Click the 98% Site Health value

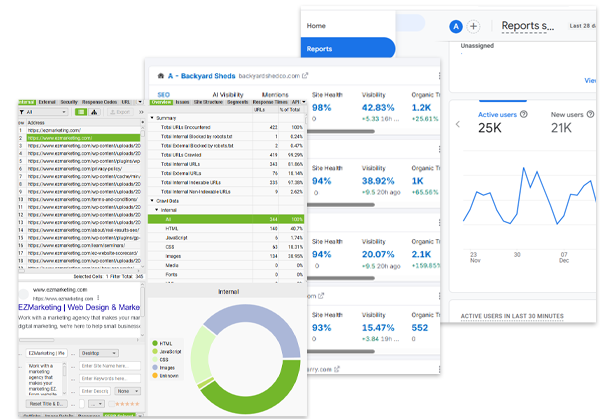321,108
